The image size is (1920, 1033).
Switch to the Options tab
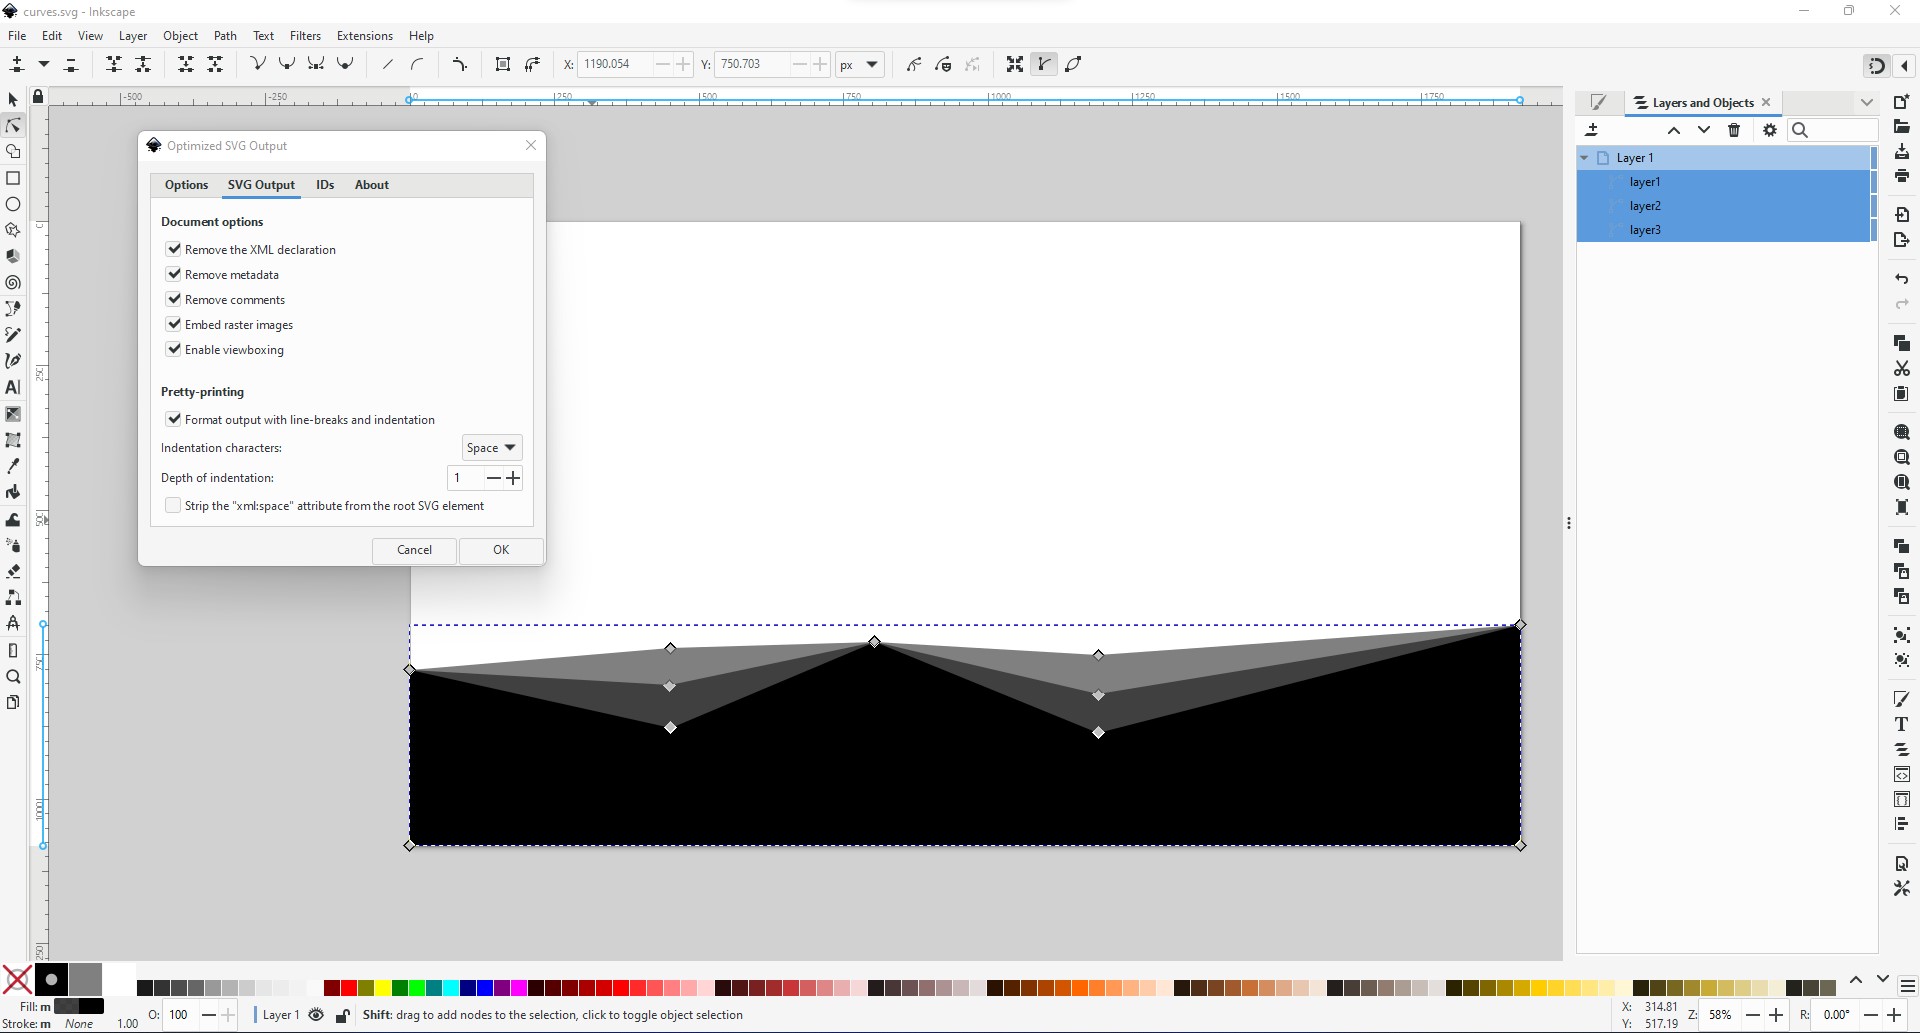(x=186, y=185)
